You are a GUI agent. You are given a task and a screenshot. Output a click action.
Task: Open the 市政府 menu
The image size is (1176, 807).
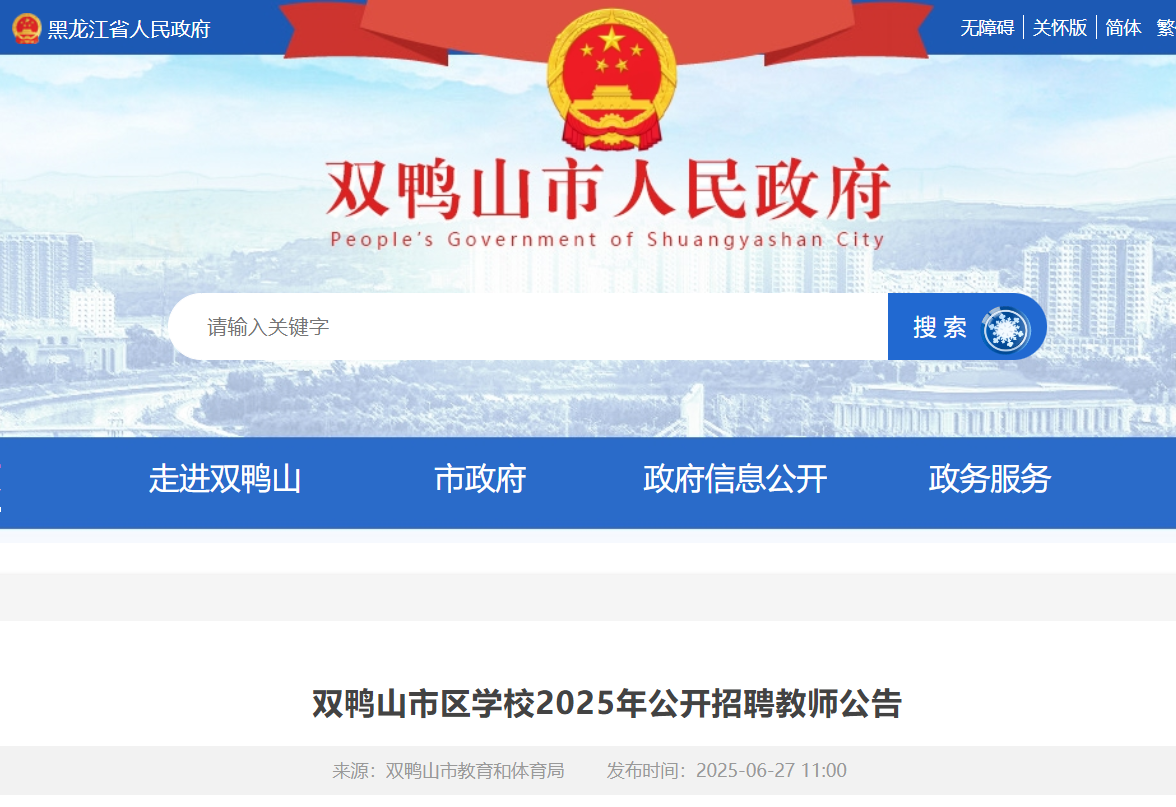click(x=480, y=479)
